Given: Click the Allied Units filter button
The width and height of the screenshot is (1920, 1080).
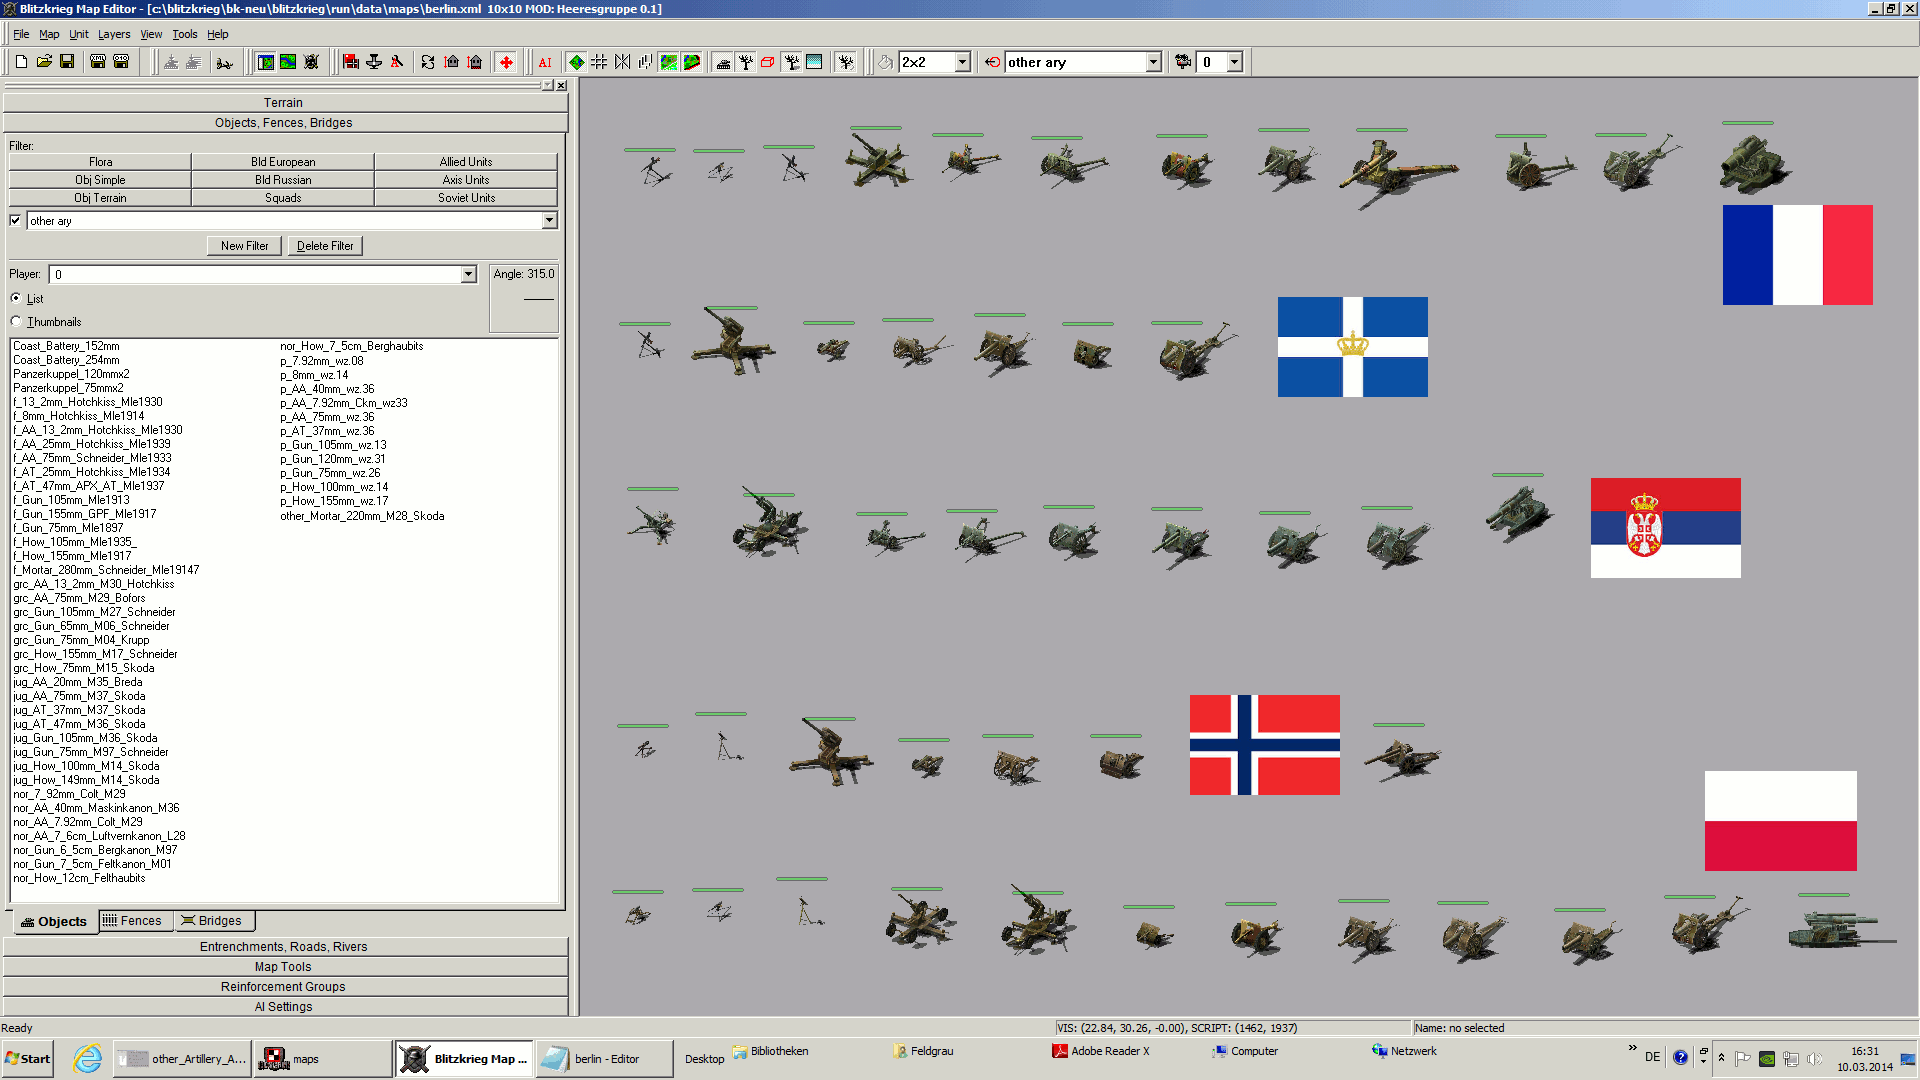Looking at the screenshot, I should tap(465, 162).
